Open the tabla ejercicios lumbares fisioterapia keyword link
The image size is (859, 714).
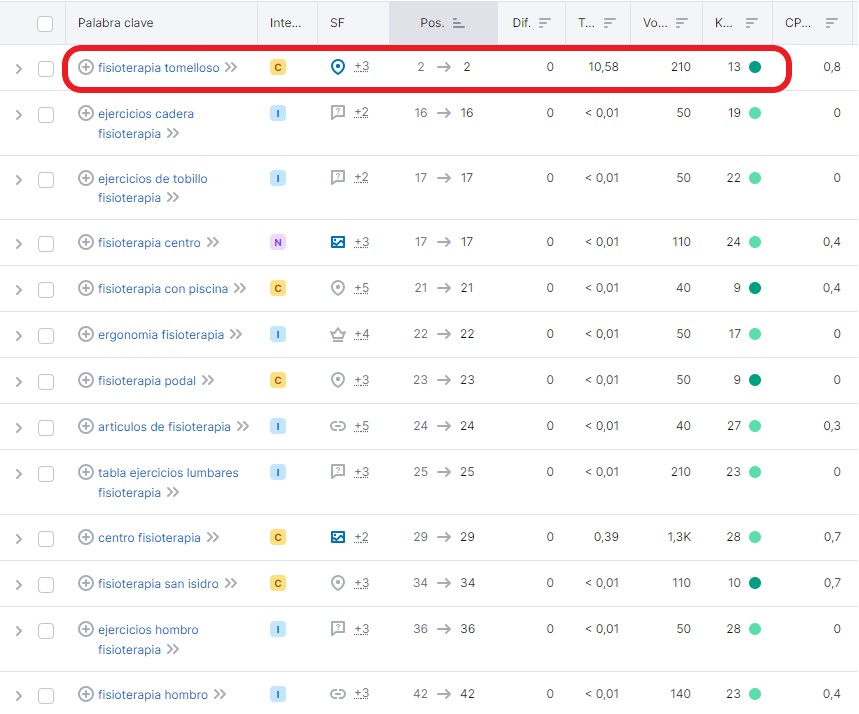point(168,472)
